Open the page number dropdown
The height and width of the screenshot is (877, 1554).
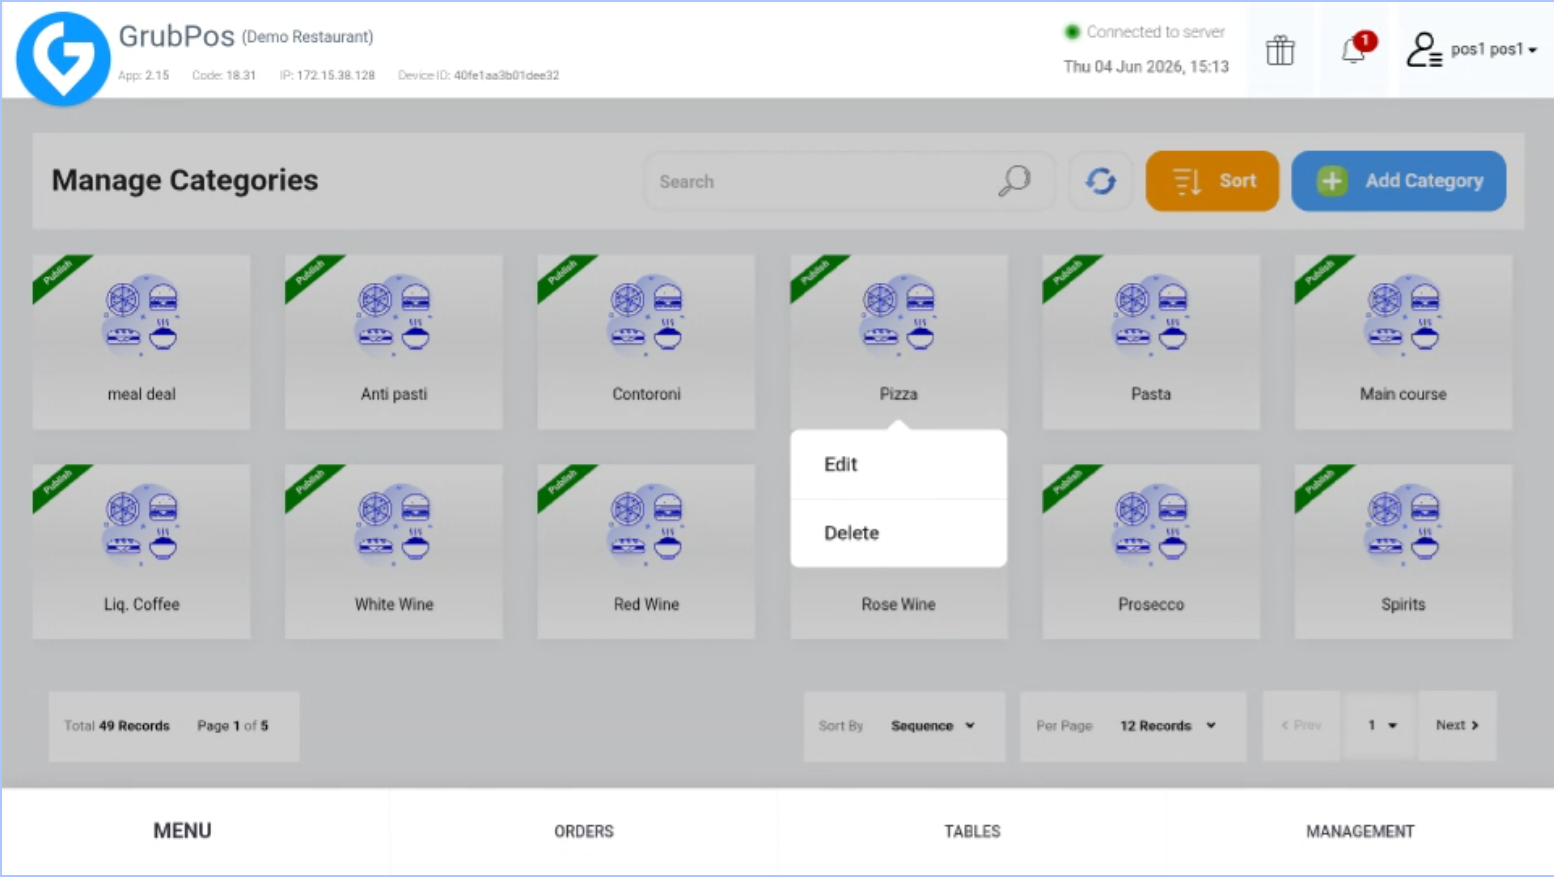pyautogui.click(x=1381, y=726)
